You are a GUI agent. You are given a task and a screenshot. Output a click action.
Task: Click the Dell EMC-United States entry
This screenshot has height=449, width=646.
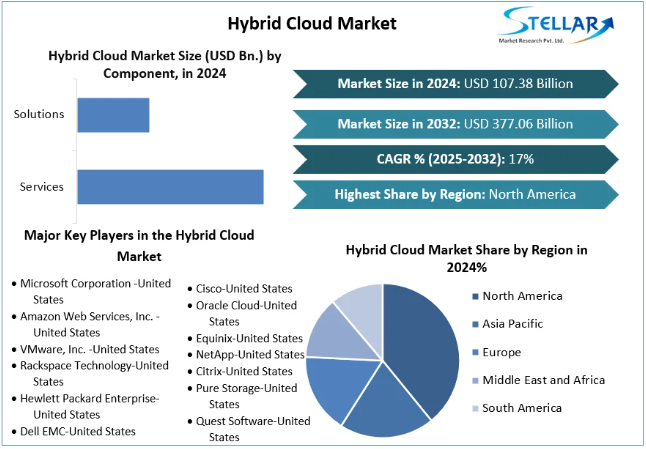(78, 431)
